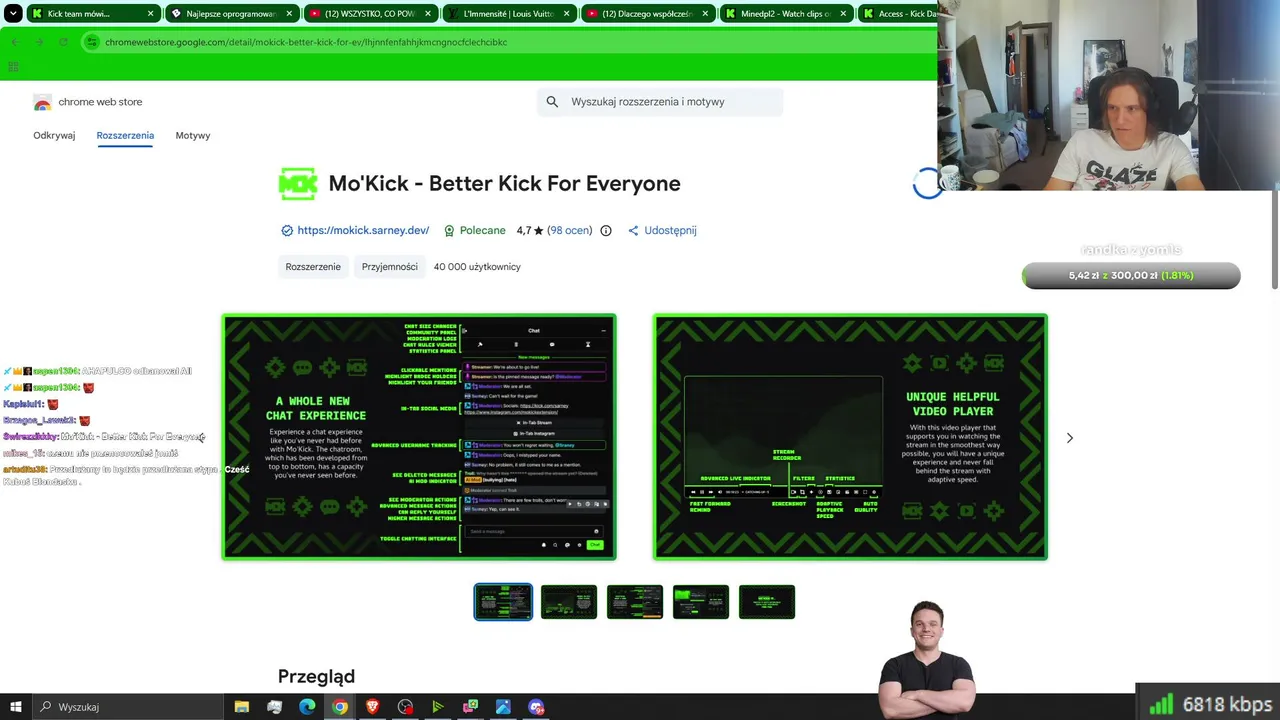Click the "40 000 użytkownicy" text
The height and width of the screenshot is (720, 1280).
pos(477,267)
